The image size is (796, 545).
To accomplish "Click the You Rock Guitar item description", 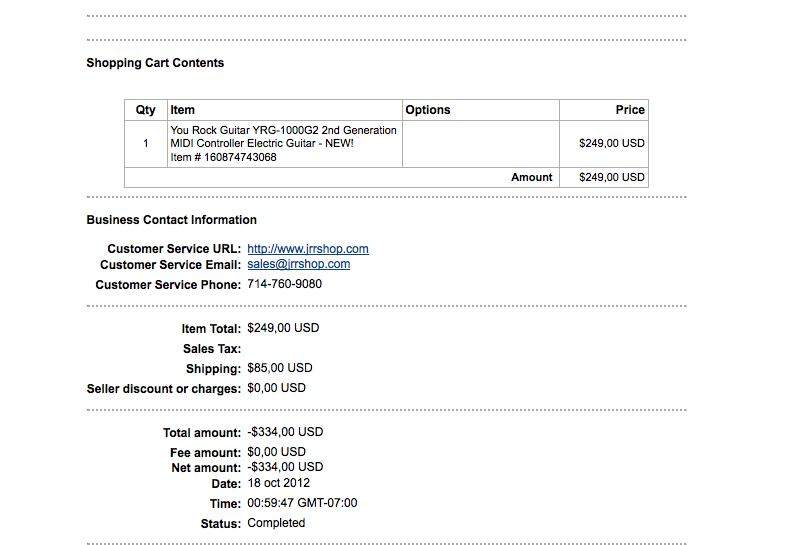I will [283, 137].
